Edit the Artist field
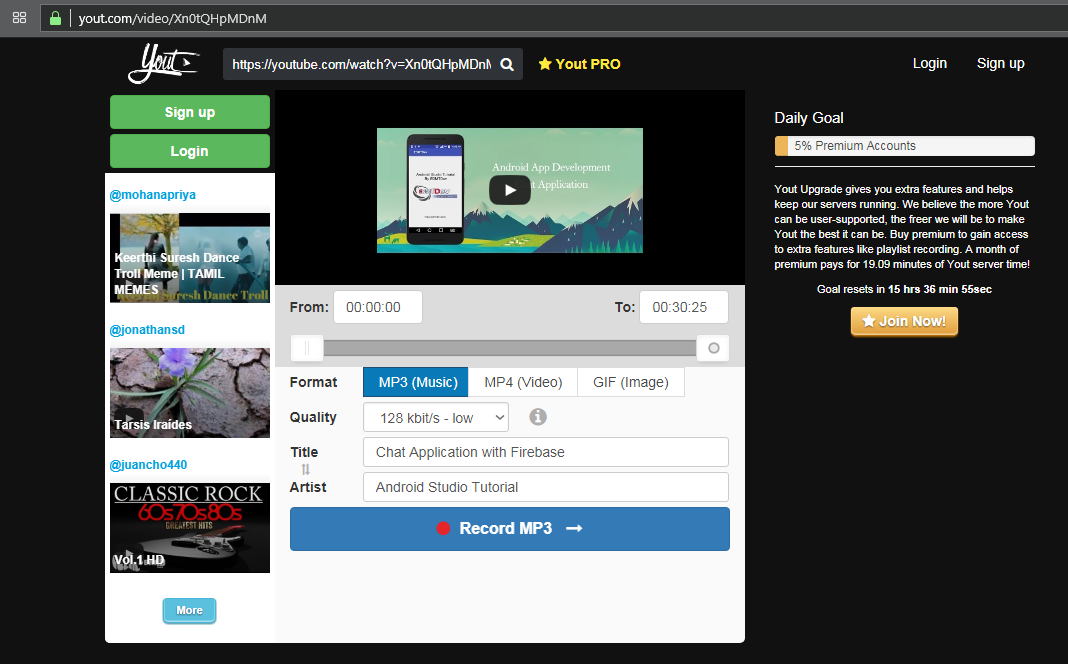 coord(546,487)
